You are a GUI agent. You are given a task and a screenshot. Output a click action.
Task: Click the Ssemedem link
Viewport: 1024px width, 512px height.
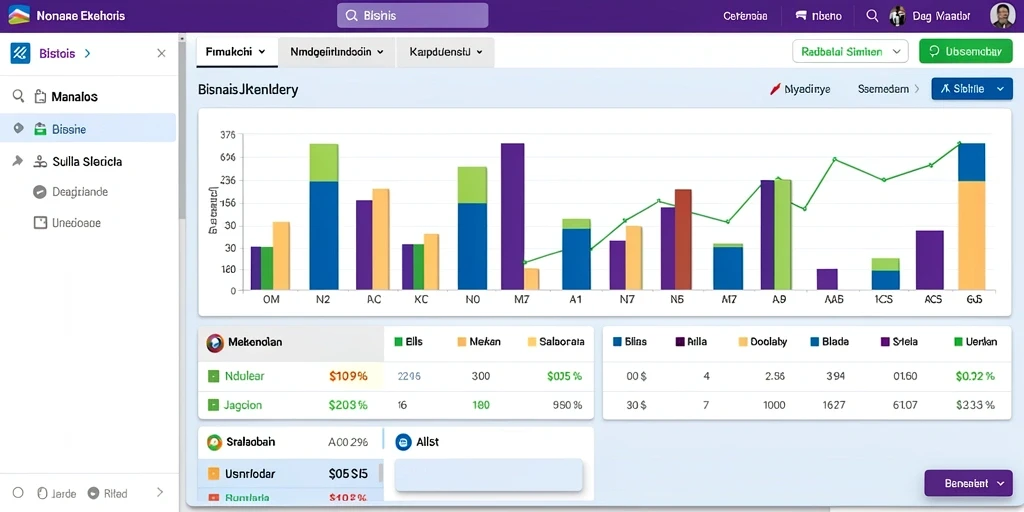[883, 89]
